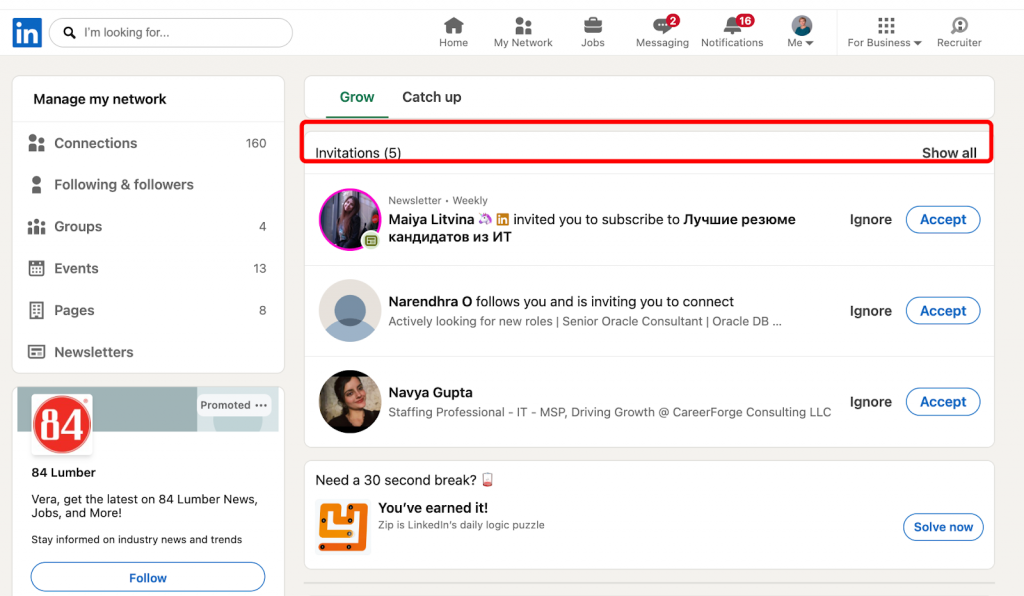Click the LinkedIn logo

(x=26, y=32)
